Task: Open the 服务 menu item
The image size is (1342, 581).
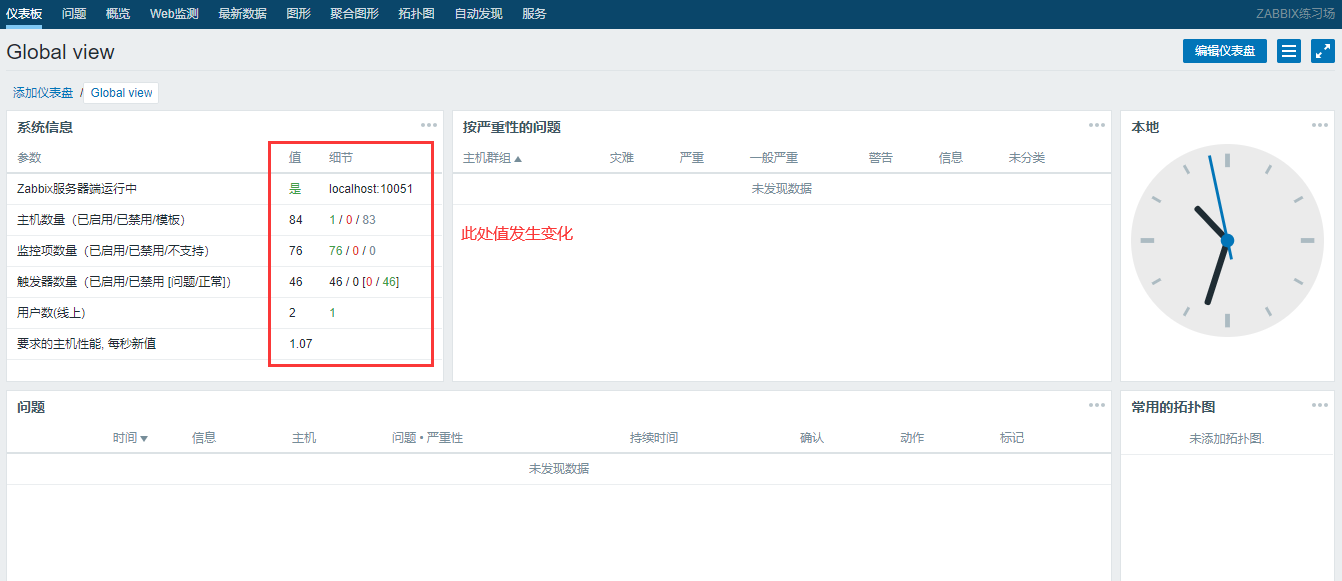Action: click(534, 14)
